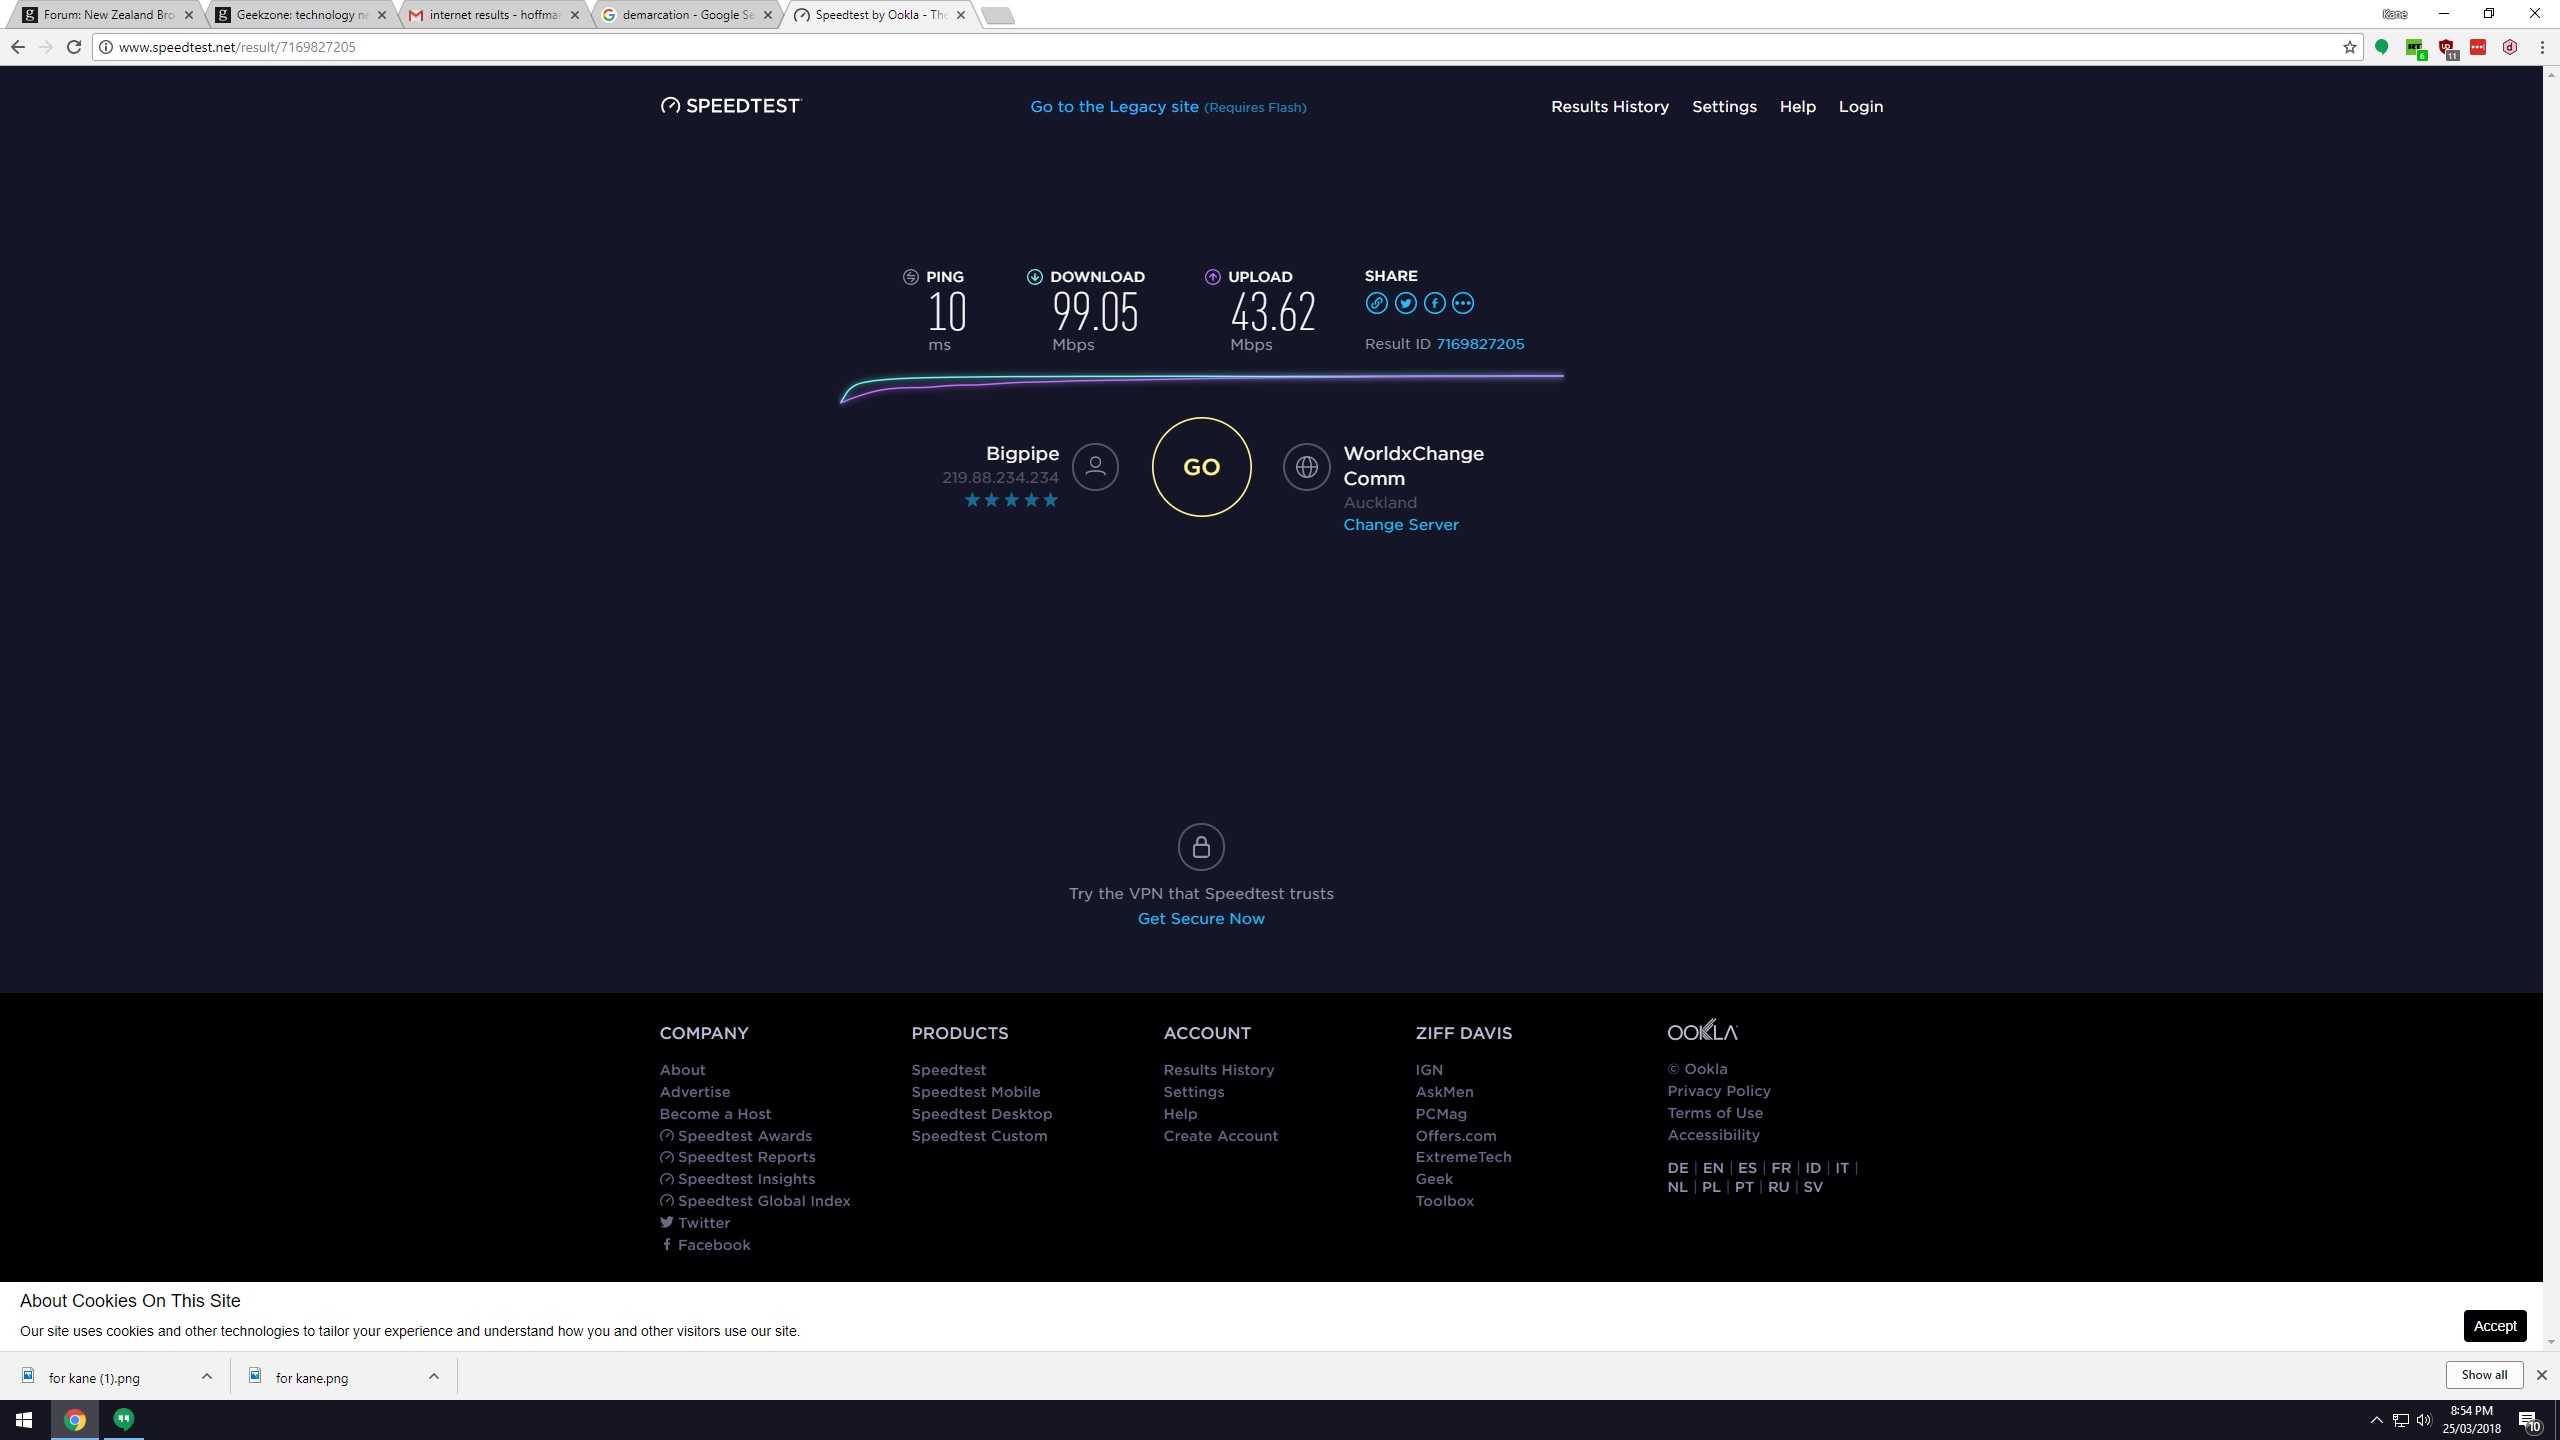Open Speedtest Desktop product link
The image size is (2560, 1440).
[x=981, y=1114]
